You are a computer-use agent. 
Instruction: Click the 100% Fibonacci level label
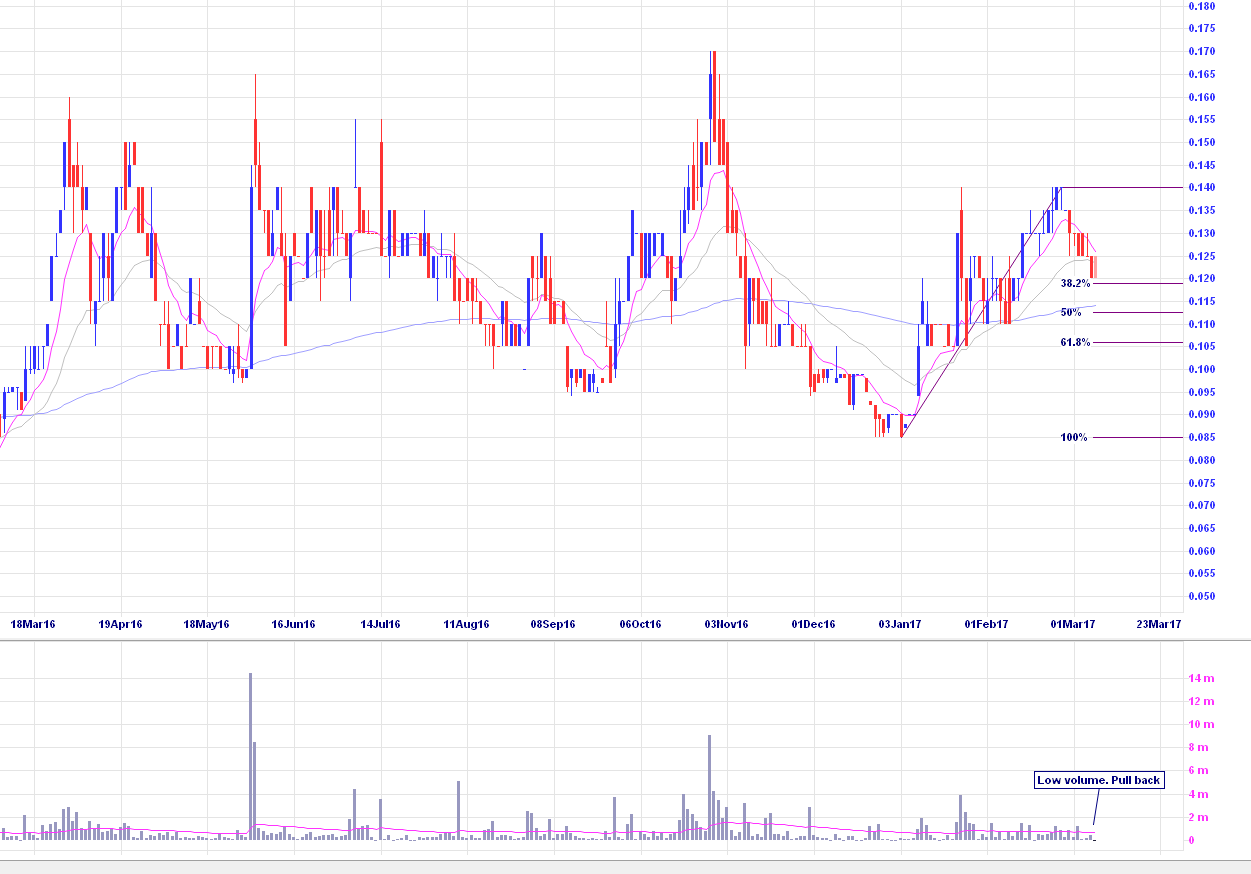(1074, 437)
